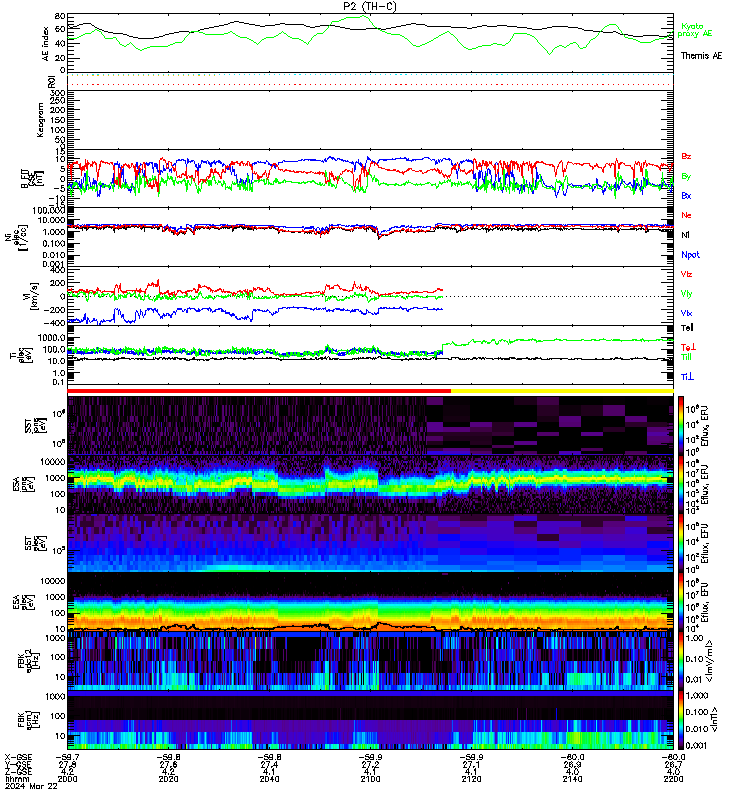Select the blue Npot legend label
Viewport: 750px width, 800px height.
pos(690,255)
